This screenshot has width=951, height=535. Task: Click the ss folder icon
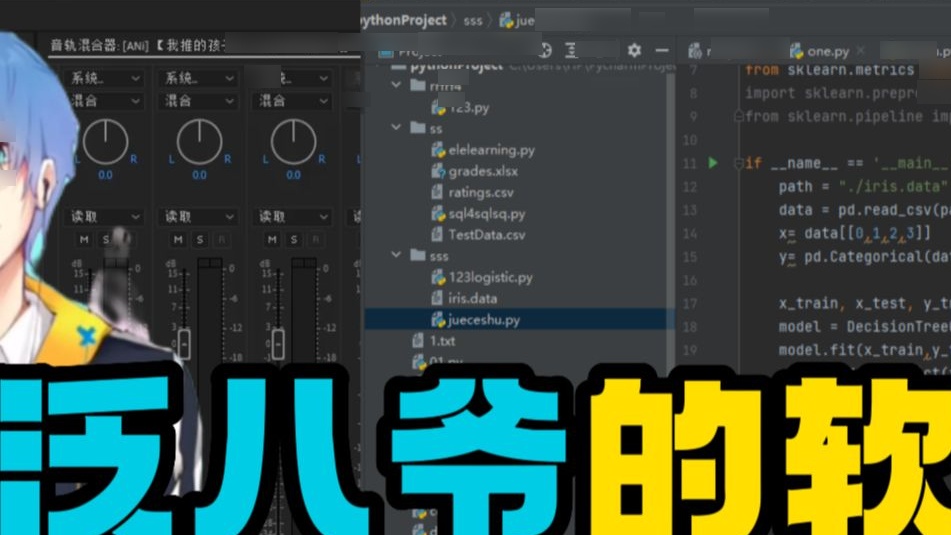pyautogui.click(x=417, y=128)
